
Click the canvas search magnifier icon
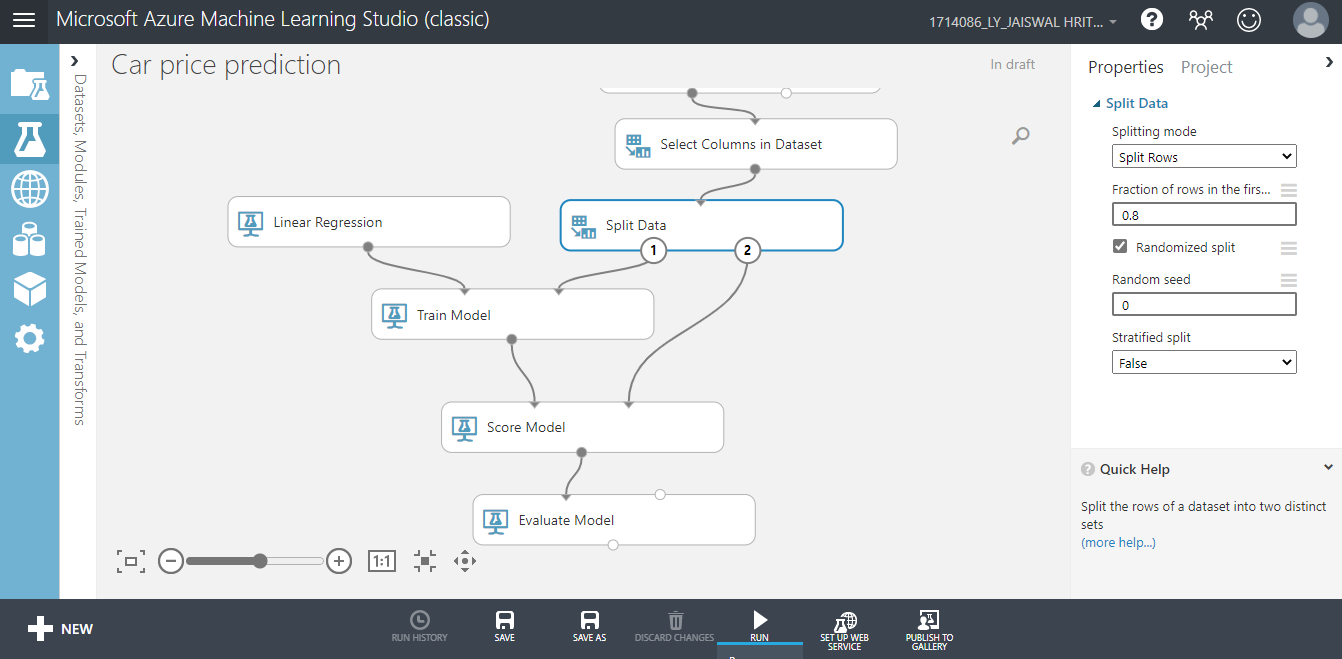pyautogui.click(x=1020, y=136)
